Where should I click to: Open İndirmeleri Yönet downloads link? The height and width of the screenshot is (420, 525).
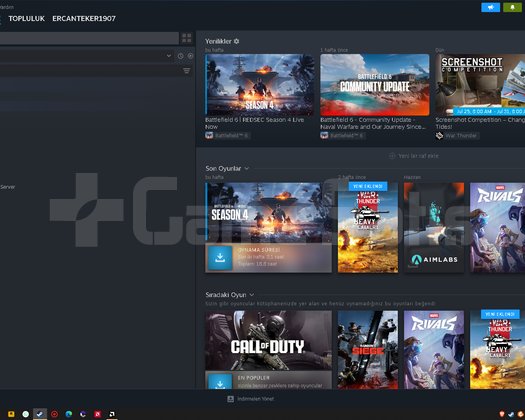pos(255,399)
